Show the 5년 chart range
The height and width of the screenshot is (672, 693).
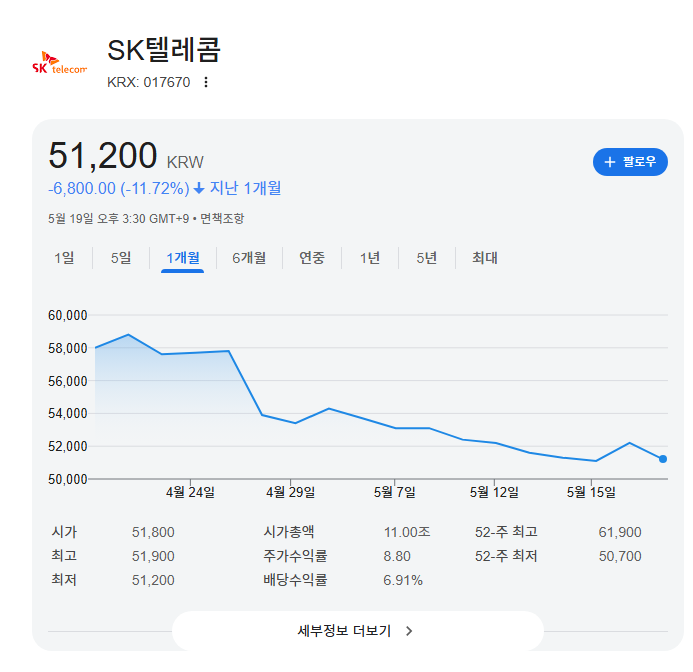pos(427,258)
